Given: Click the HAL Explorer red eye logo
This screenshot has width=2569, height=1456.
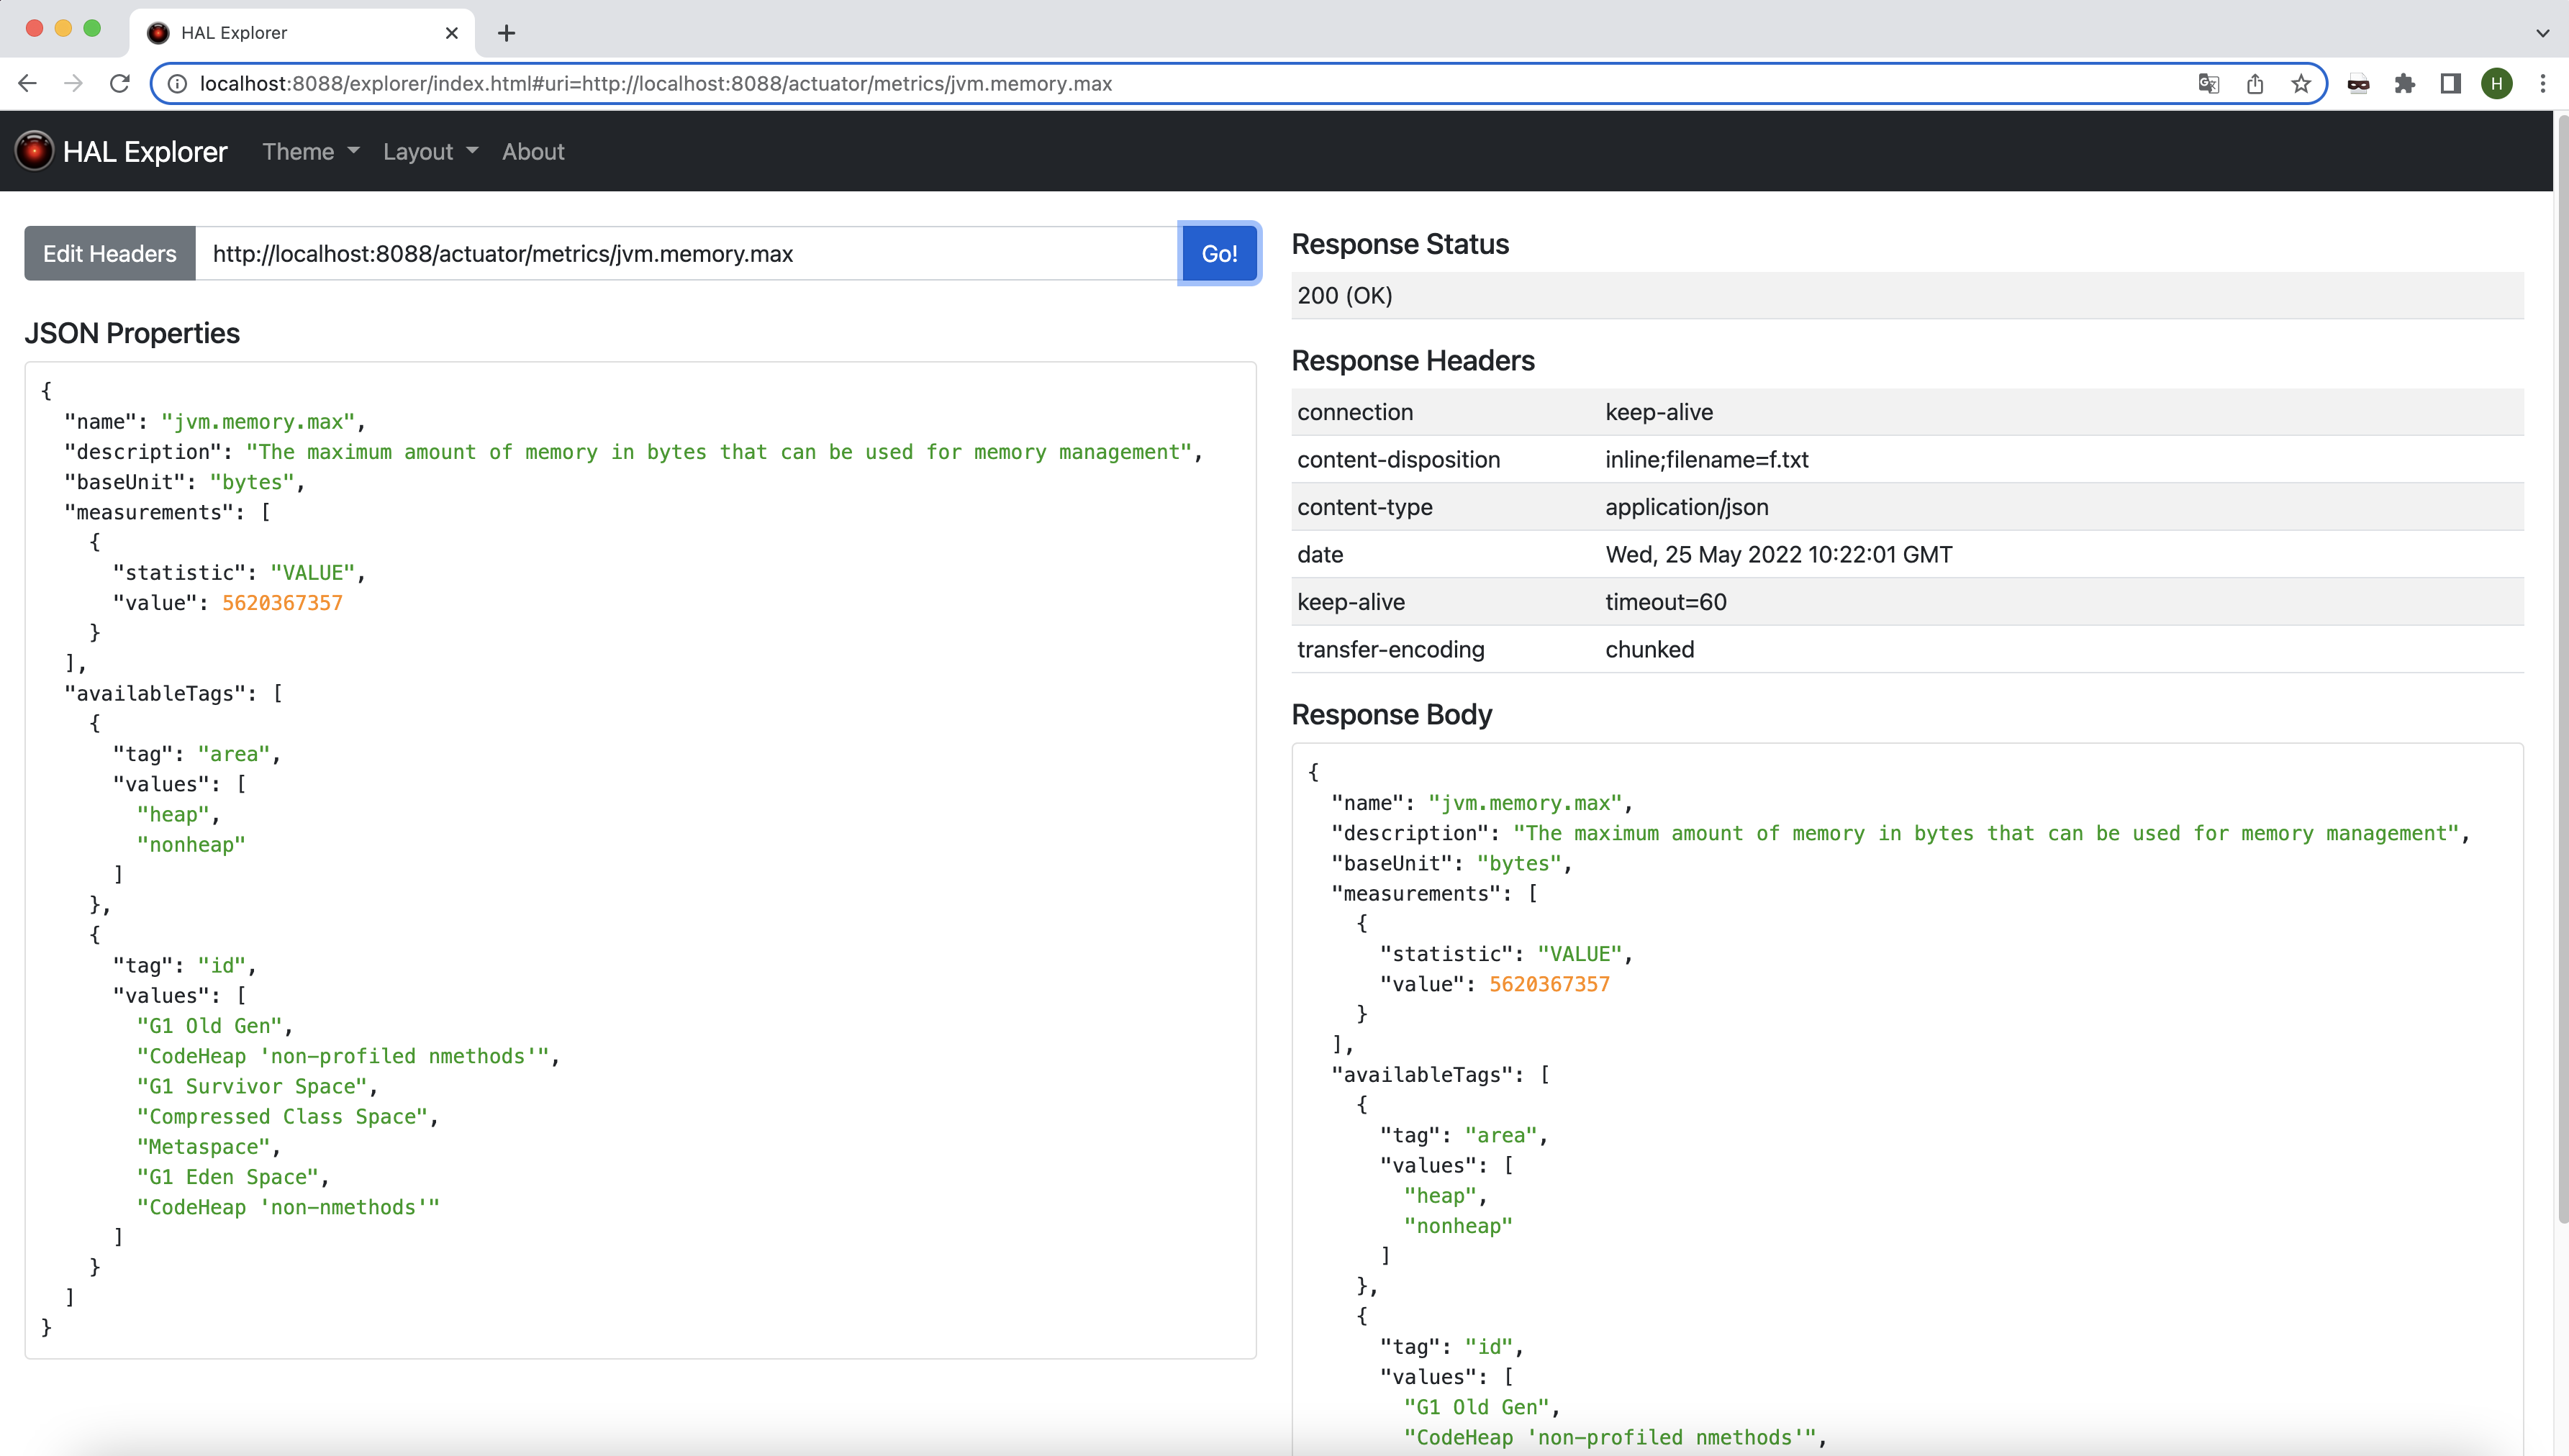Looking at the screenshot, I should pos(34,151).
